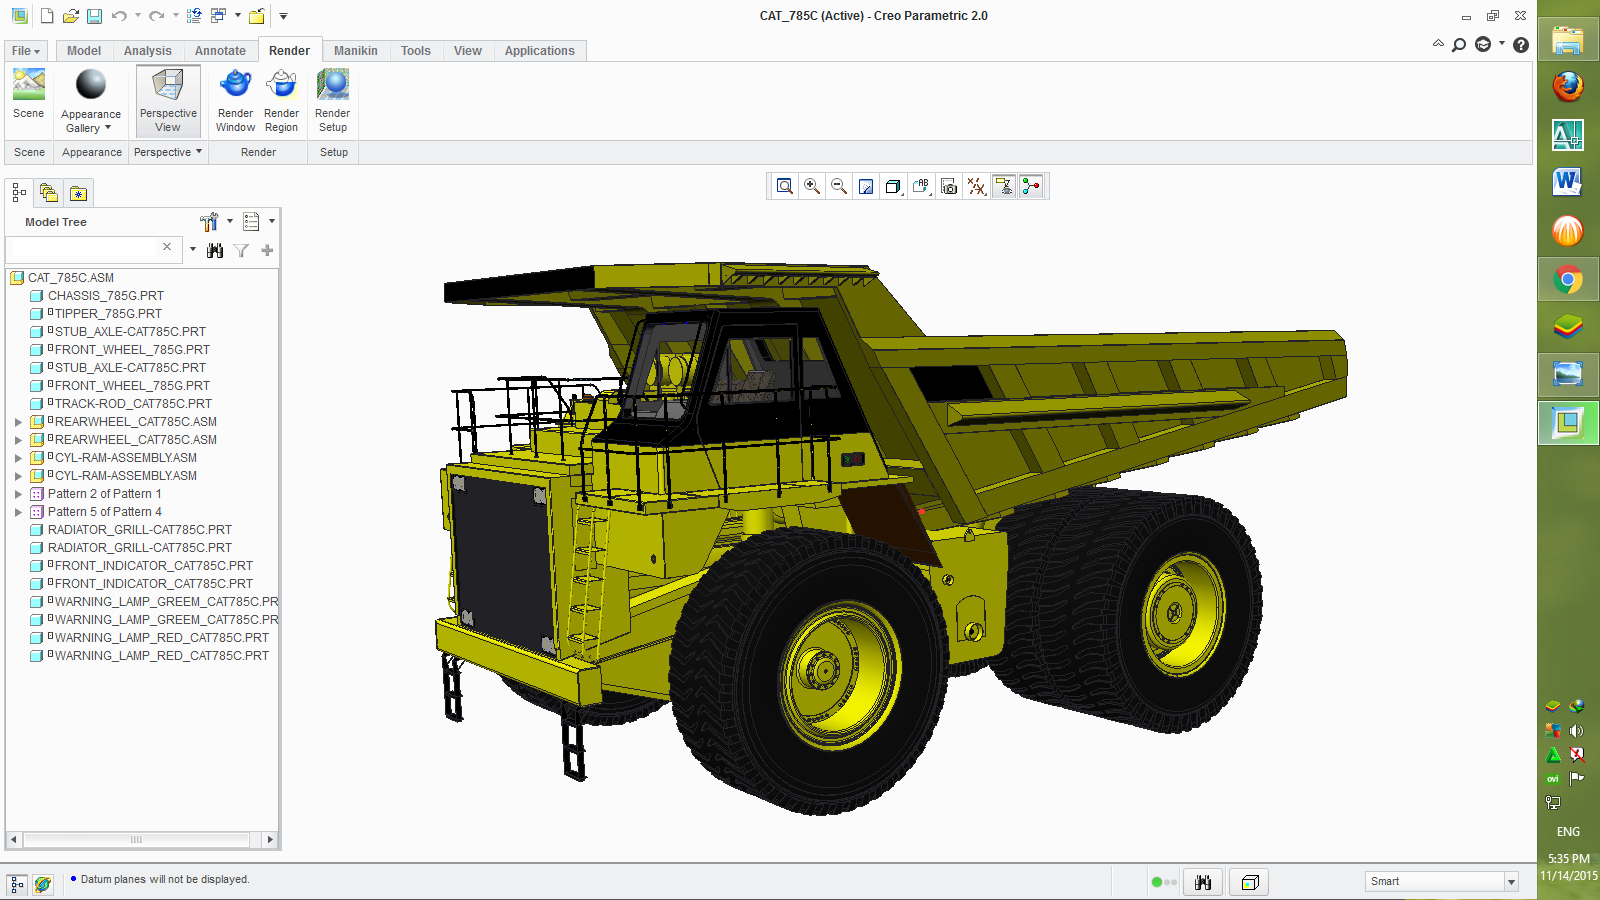
Task: Open Google Chrome from taskbar
Action: click(x=1568, y=279)
